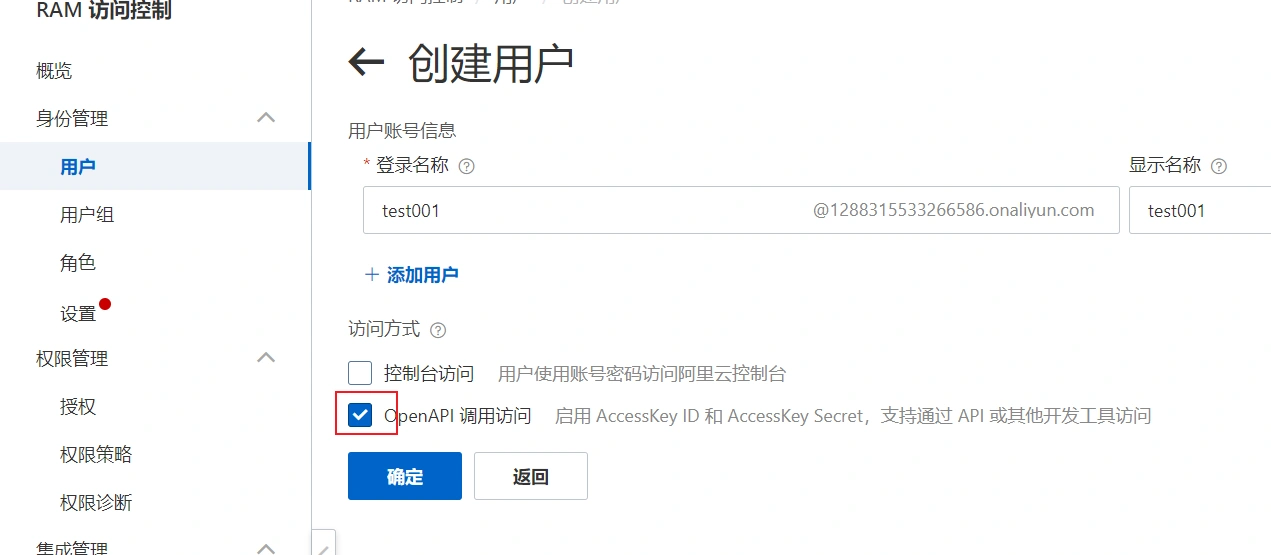Viewport: 1271px width, 555px height.
Task: Open 设置 with the red dot
Action: click(x=78, y=313)
